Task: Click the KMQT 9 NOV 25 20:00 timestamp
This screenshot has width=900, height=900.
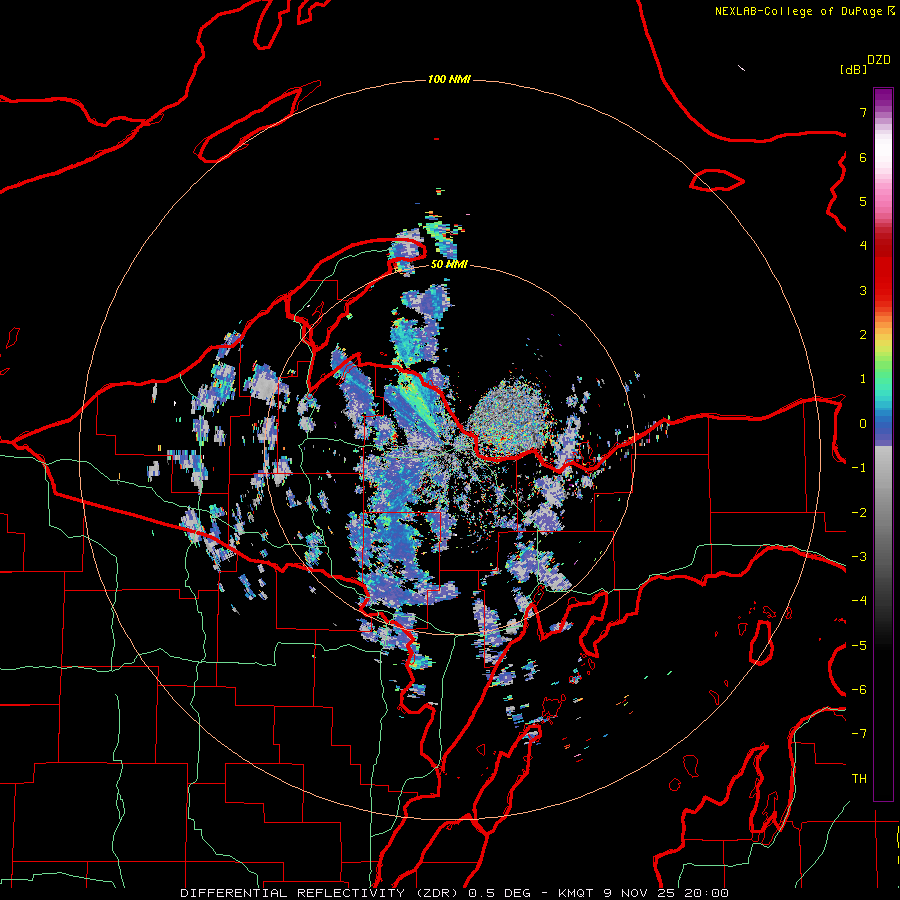Action: point(643,893)
